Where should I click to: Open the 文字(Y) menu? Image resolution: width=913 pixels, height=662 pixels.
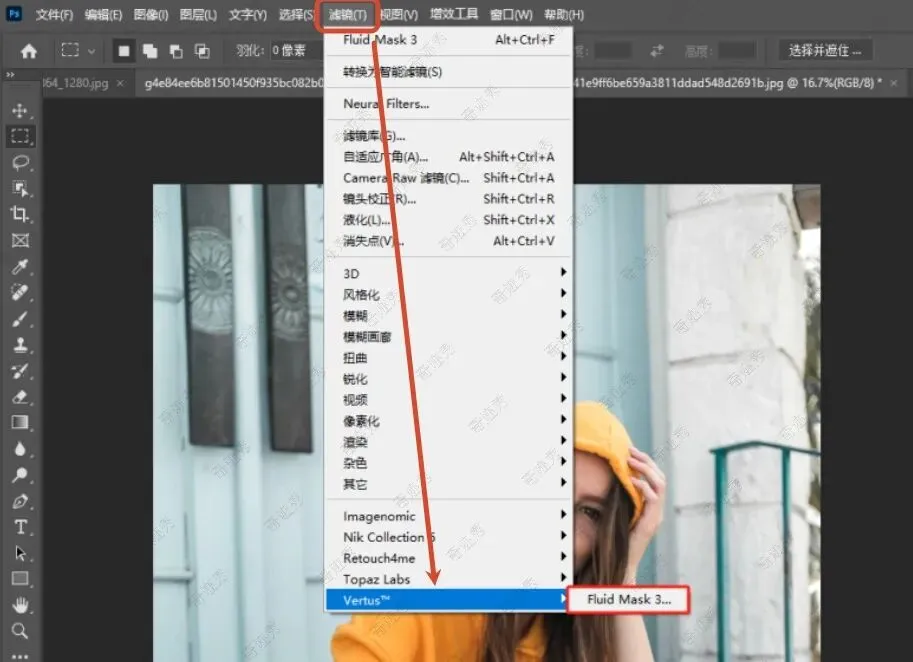(247, 15)
